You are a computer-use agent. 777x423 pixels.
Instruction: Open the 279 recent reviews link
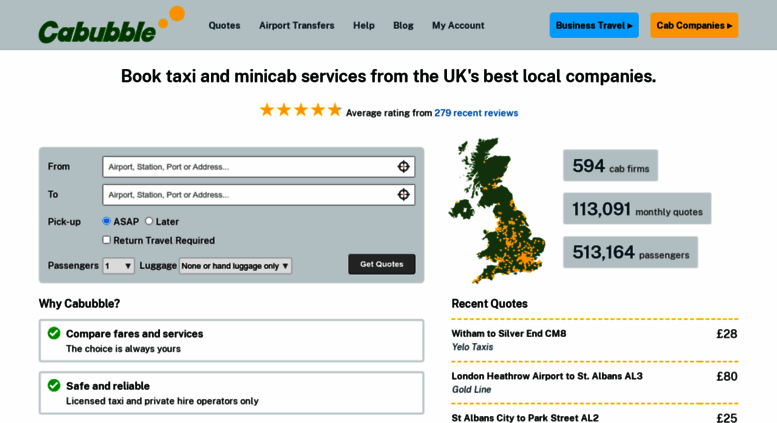click(x=476, y=113)
